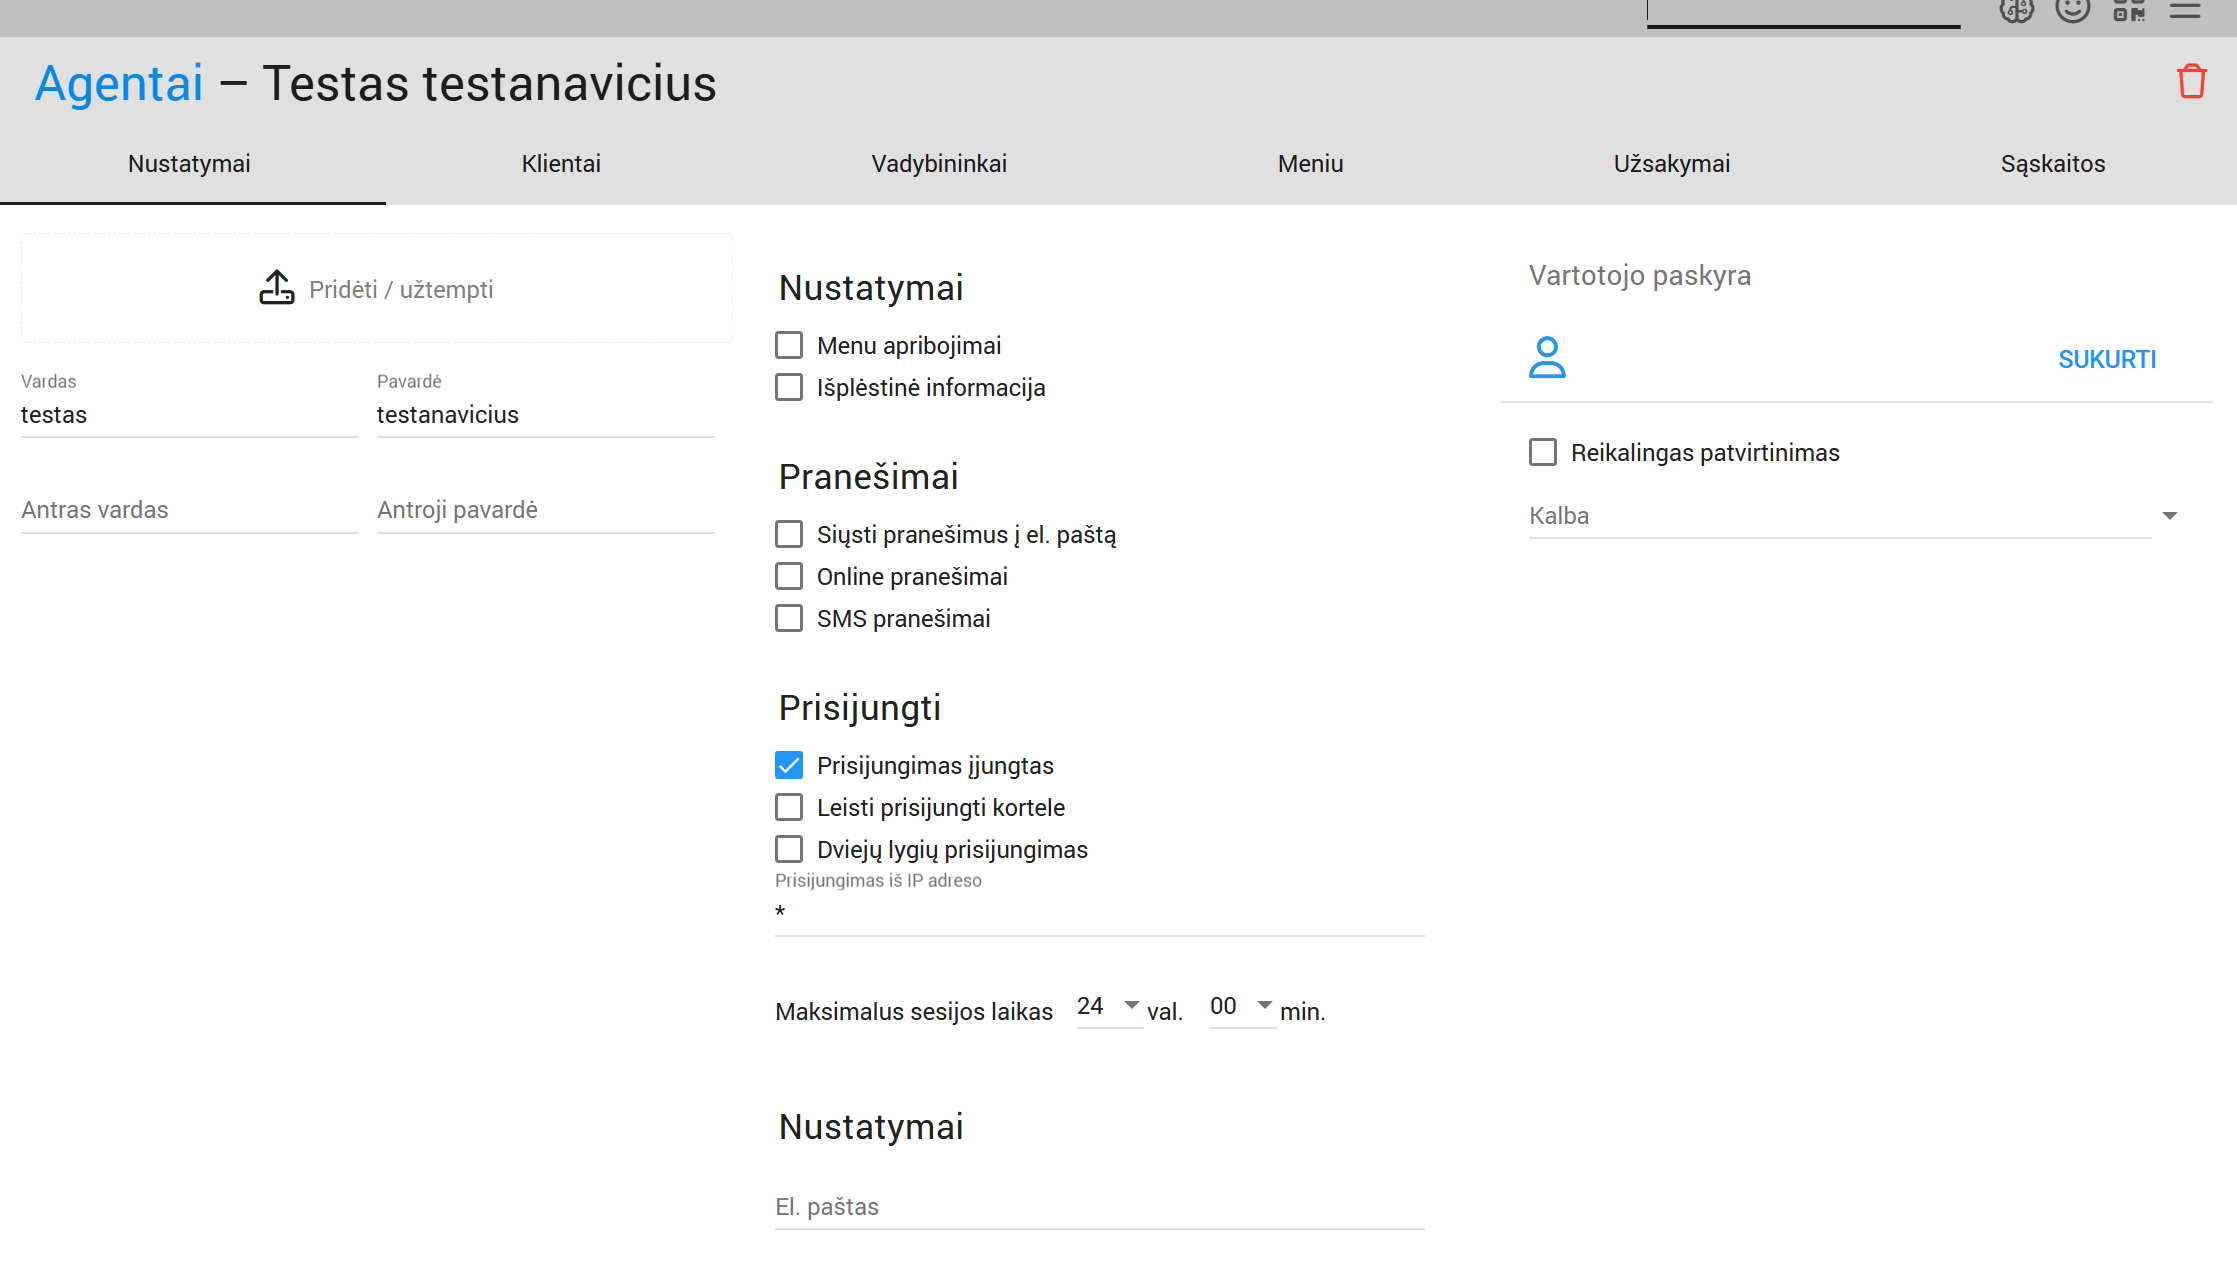
Task: Switch to the Klientai tab
Action: (561, 164)
